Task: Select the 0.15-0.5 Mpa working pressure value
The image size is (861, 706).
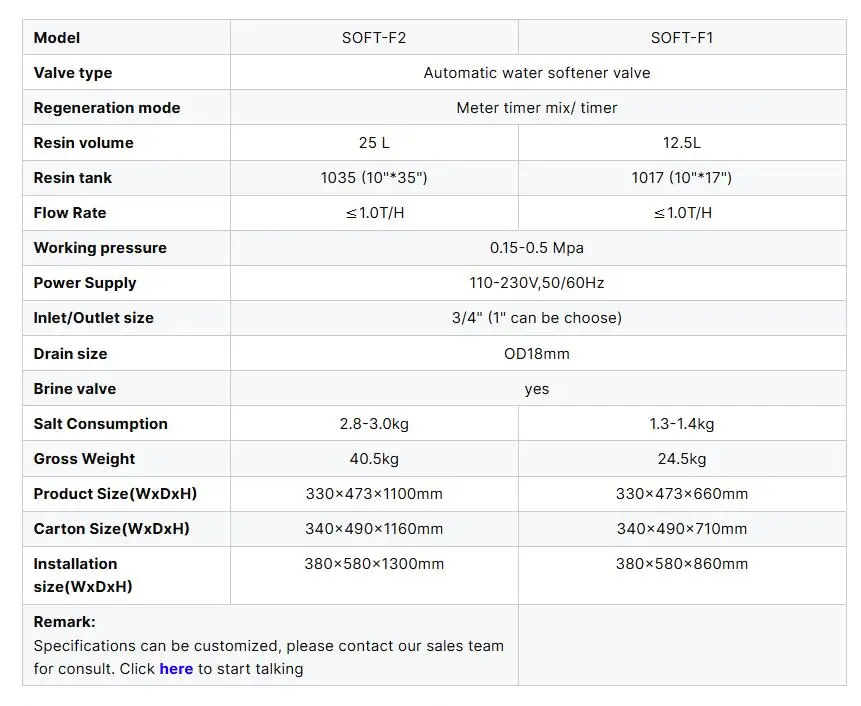Action: (x=537, y=248)
